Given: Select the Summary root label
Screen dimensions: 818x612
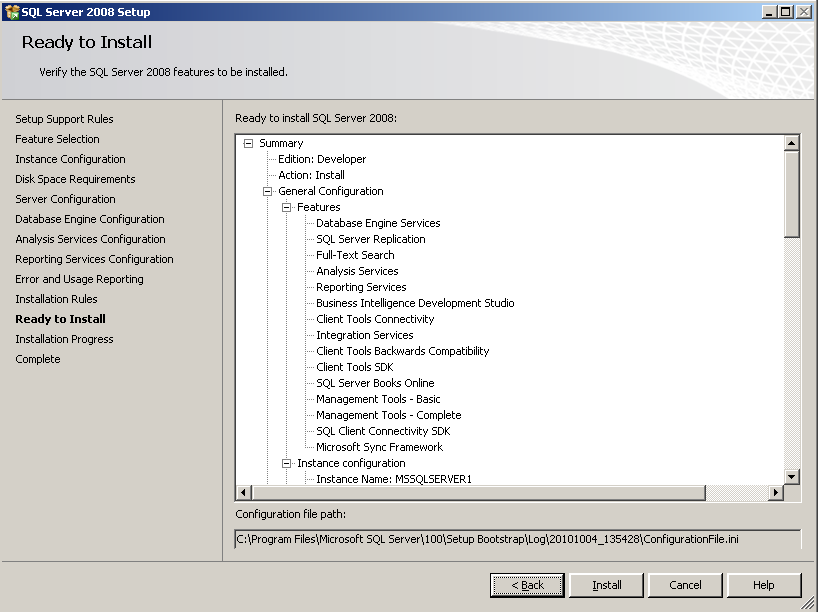Looking at the screenshot, I should [281, 143].
